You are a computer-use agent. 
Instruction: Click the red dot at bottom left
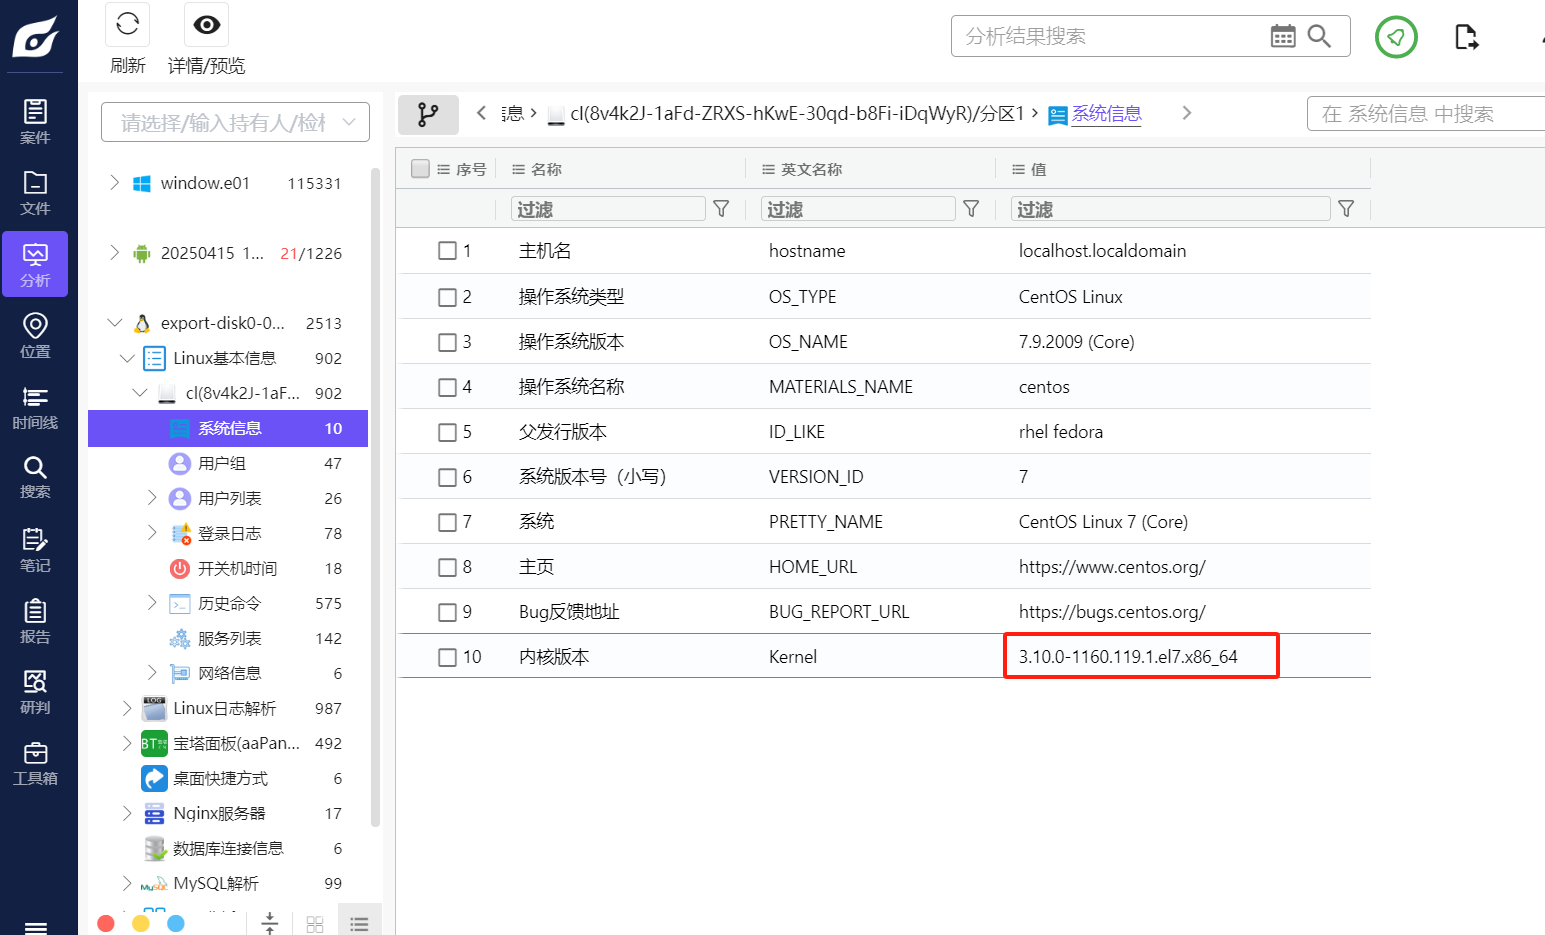coord(106,923)
